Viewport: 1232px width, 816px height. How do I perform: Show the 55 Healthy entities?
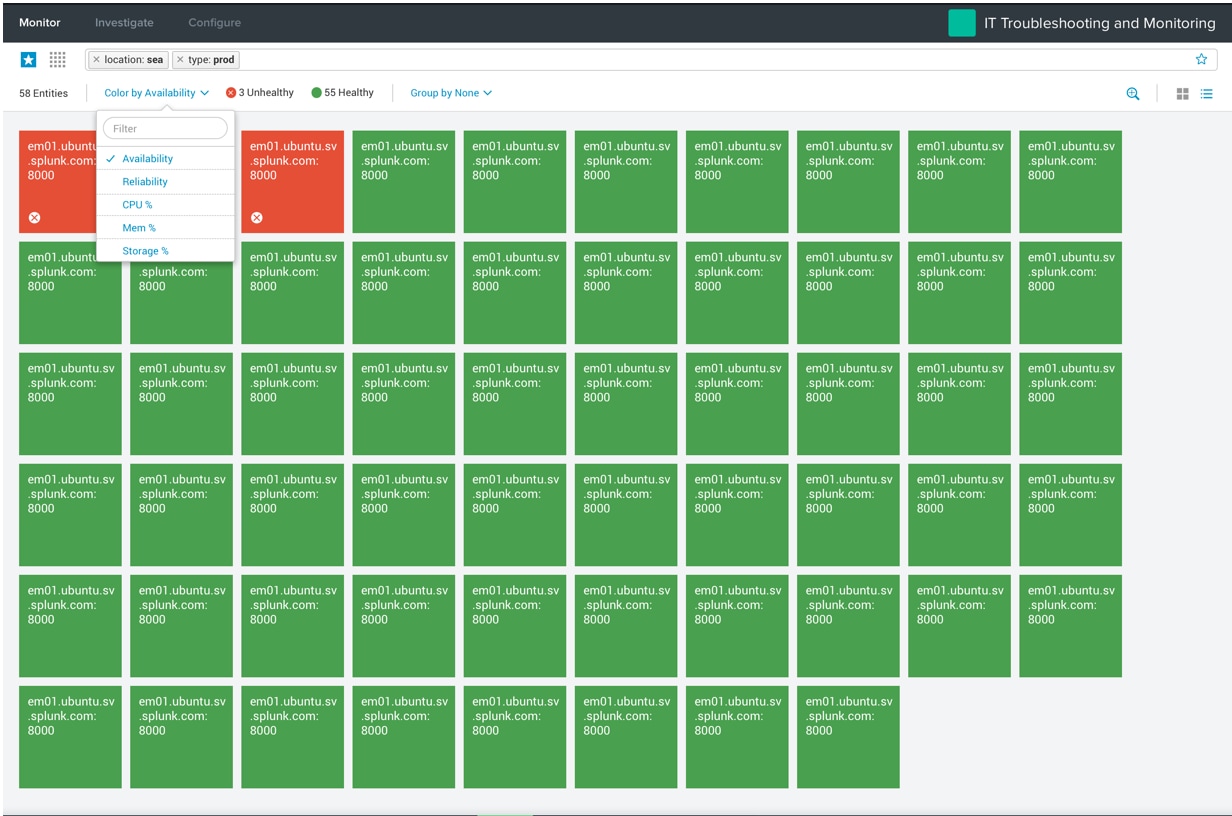342,93
